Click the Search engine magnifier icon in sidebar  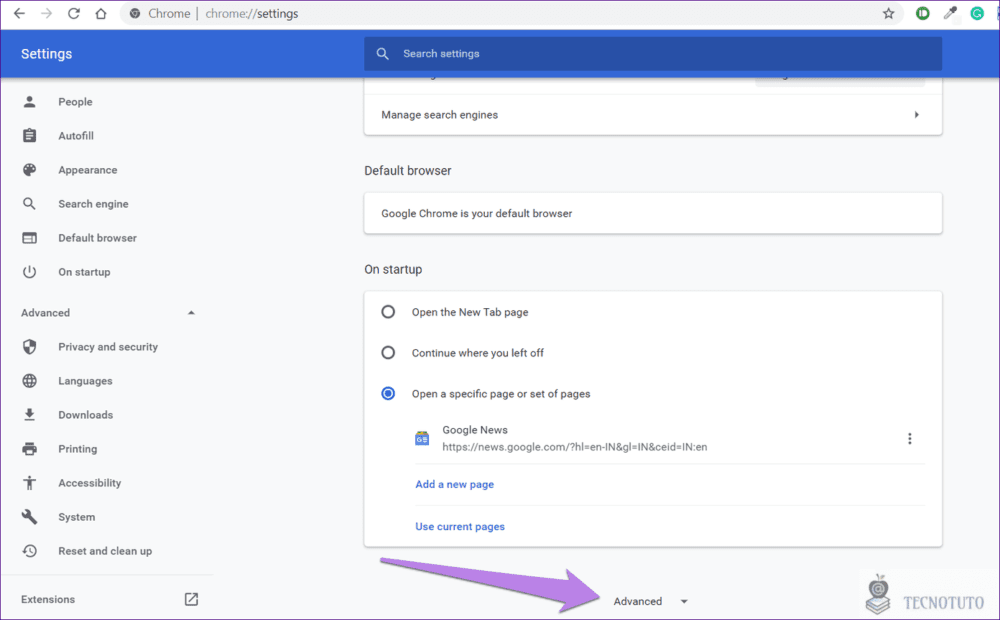click(29, 203)
